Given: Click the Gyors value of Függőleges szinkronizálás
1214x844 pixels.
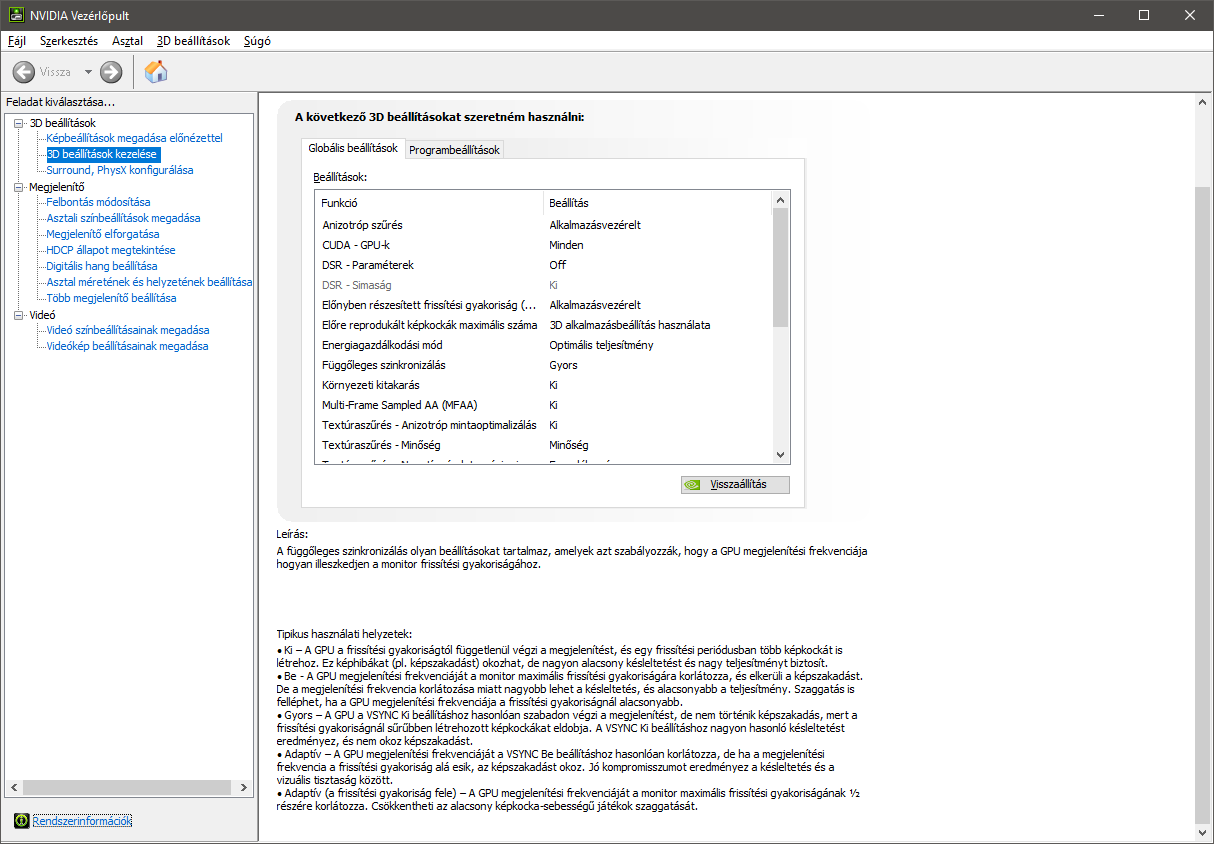Looking at the screenshot, I should click(563, 365).
